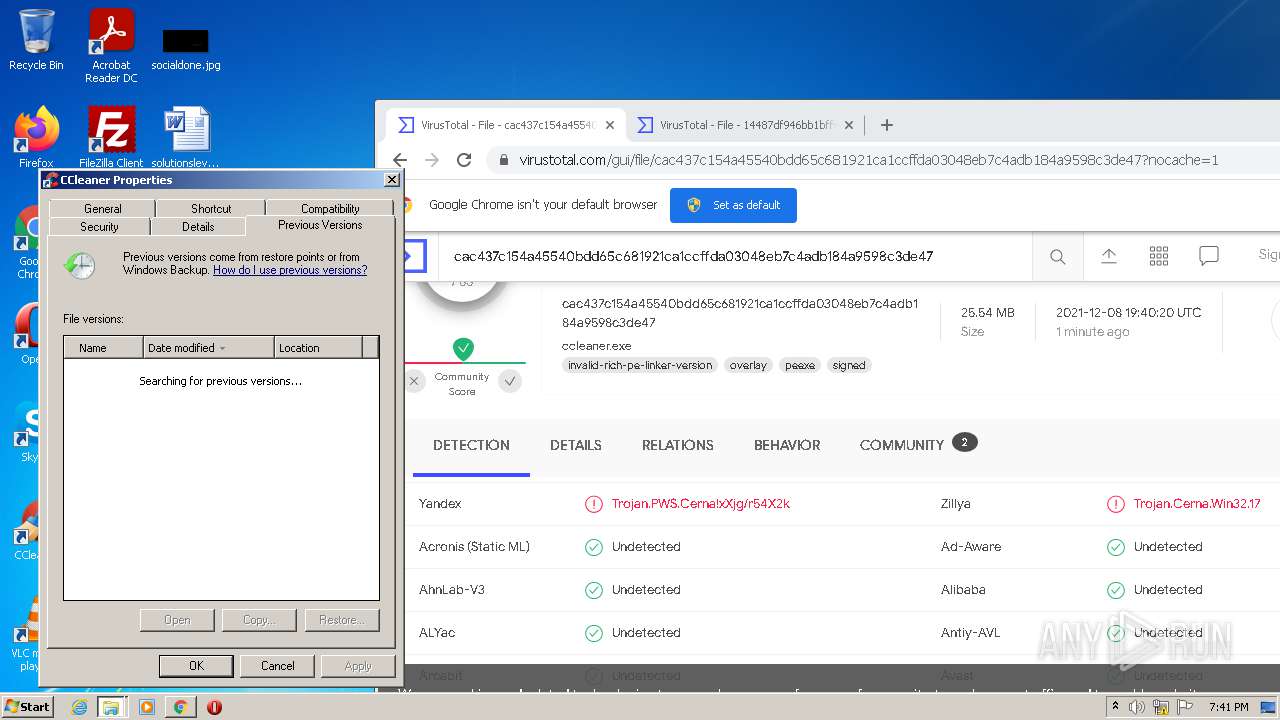Switch to the General tab
The image size is (1280, 720).
coord(102,208)
